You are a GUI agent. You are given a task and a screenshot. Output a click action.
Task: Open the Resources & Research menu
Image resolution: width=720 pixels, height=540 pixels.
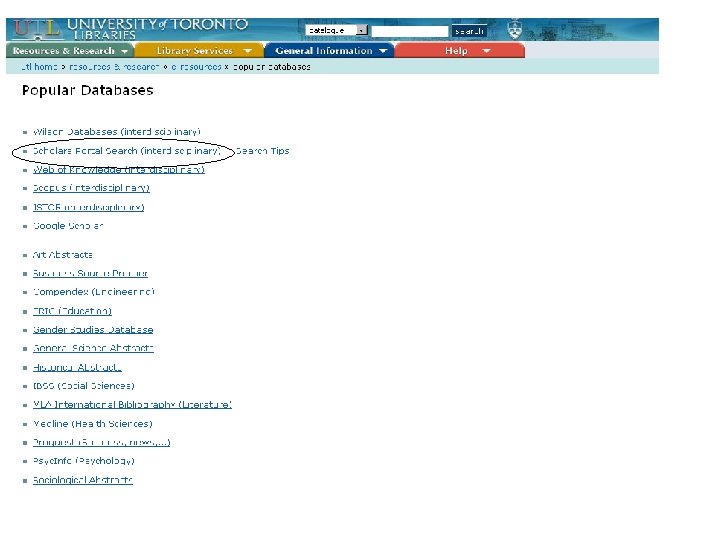70,51
